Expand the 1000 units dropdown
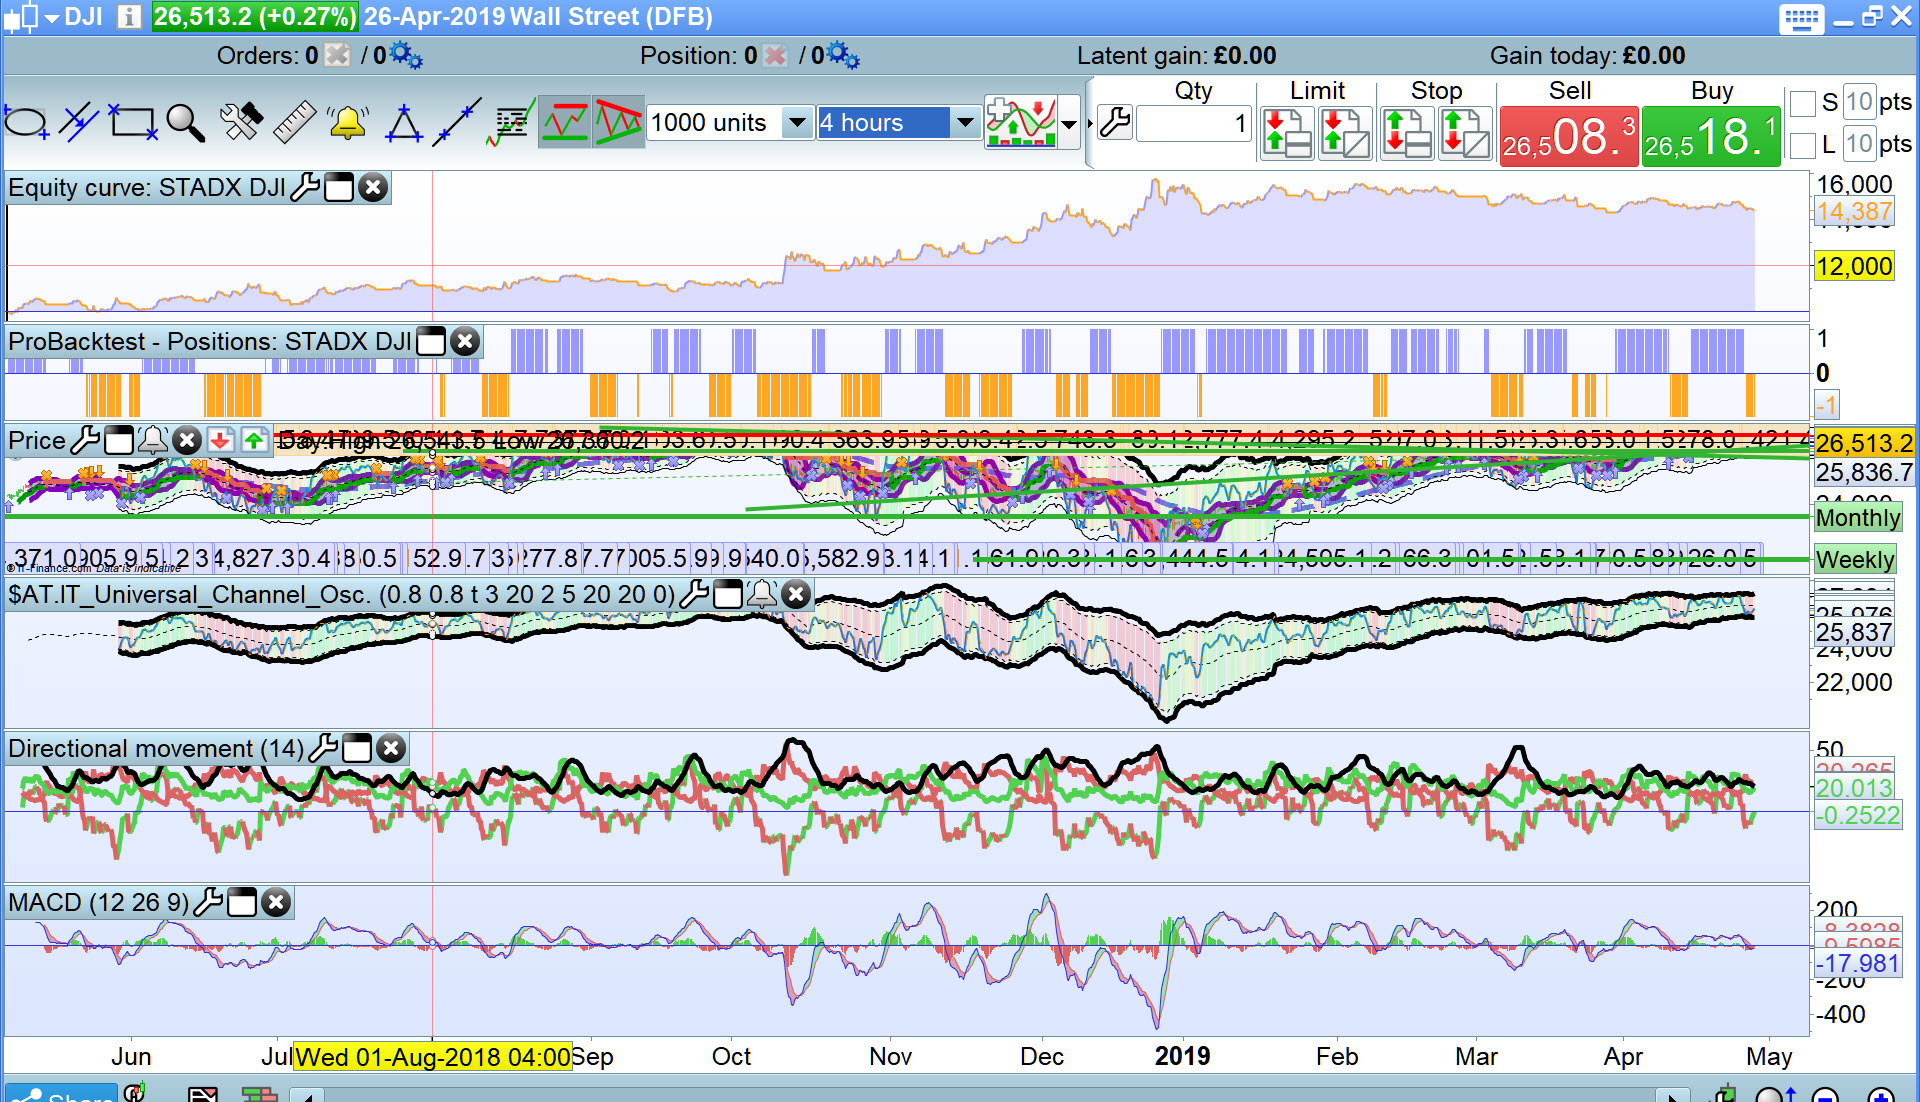1920x1102 pixels. [797, 123]
